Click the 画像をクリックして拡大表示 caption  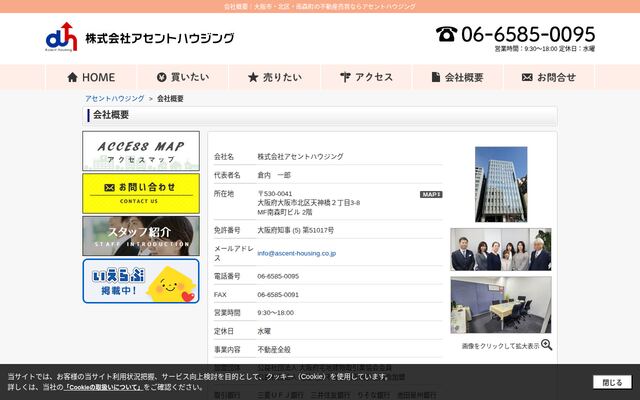pyautogui.click(x=500, y=346)
